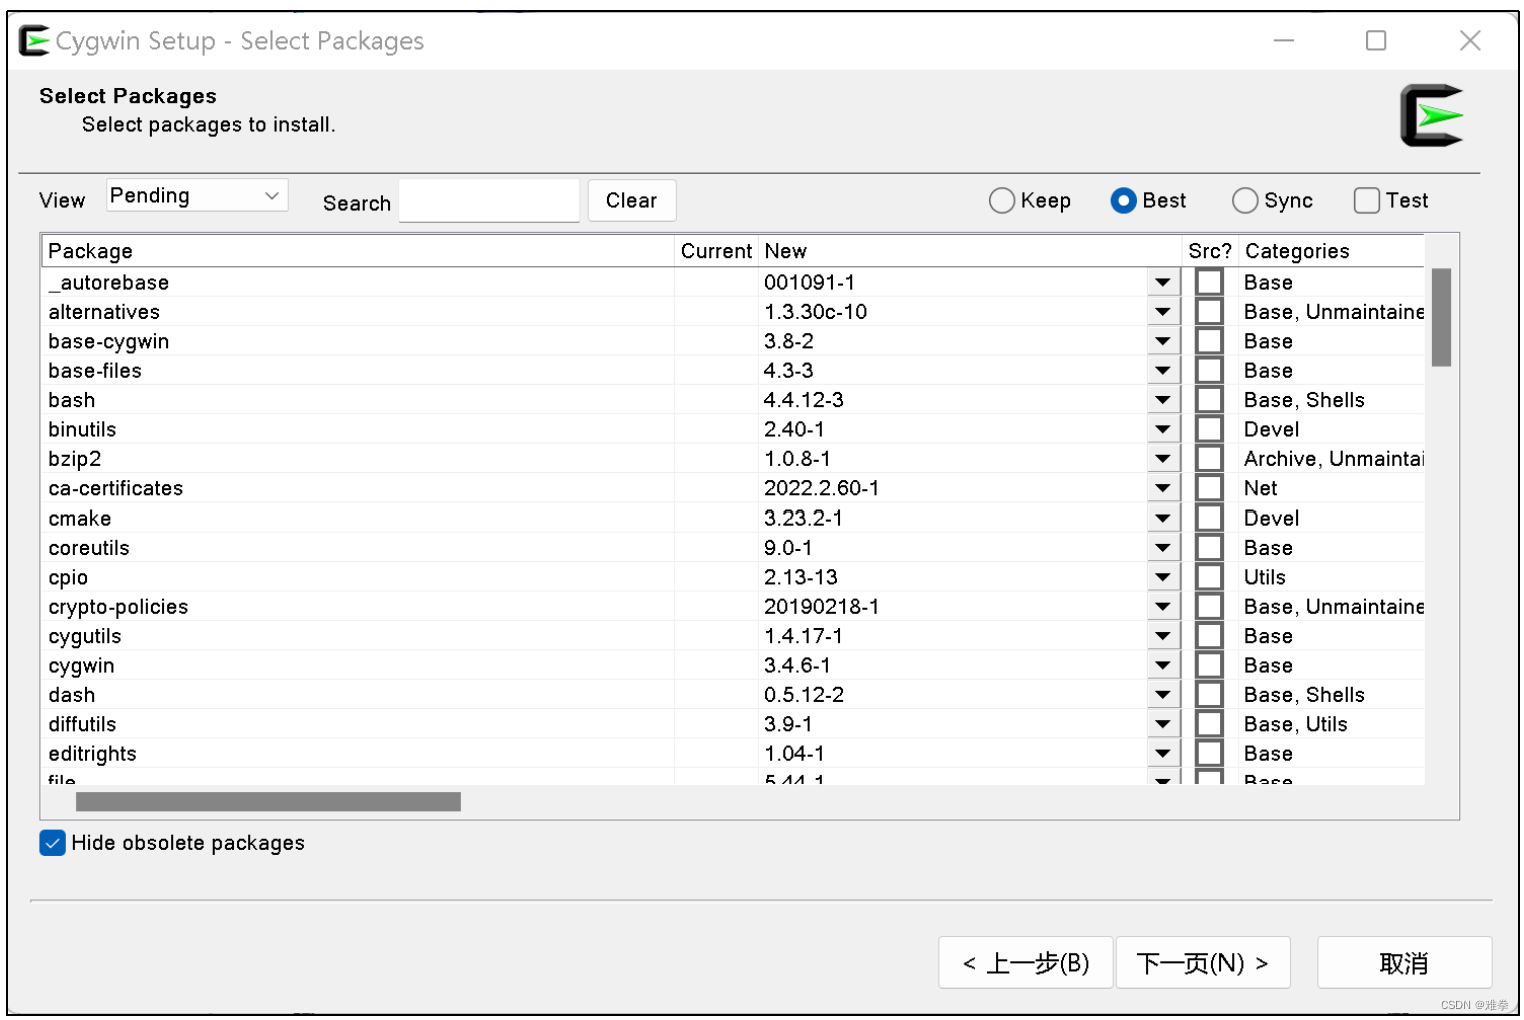Open version dropdown for _autorebase
The image size is (1524, 1020).
click(1162, 283)
